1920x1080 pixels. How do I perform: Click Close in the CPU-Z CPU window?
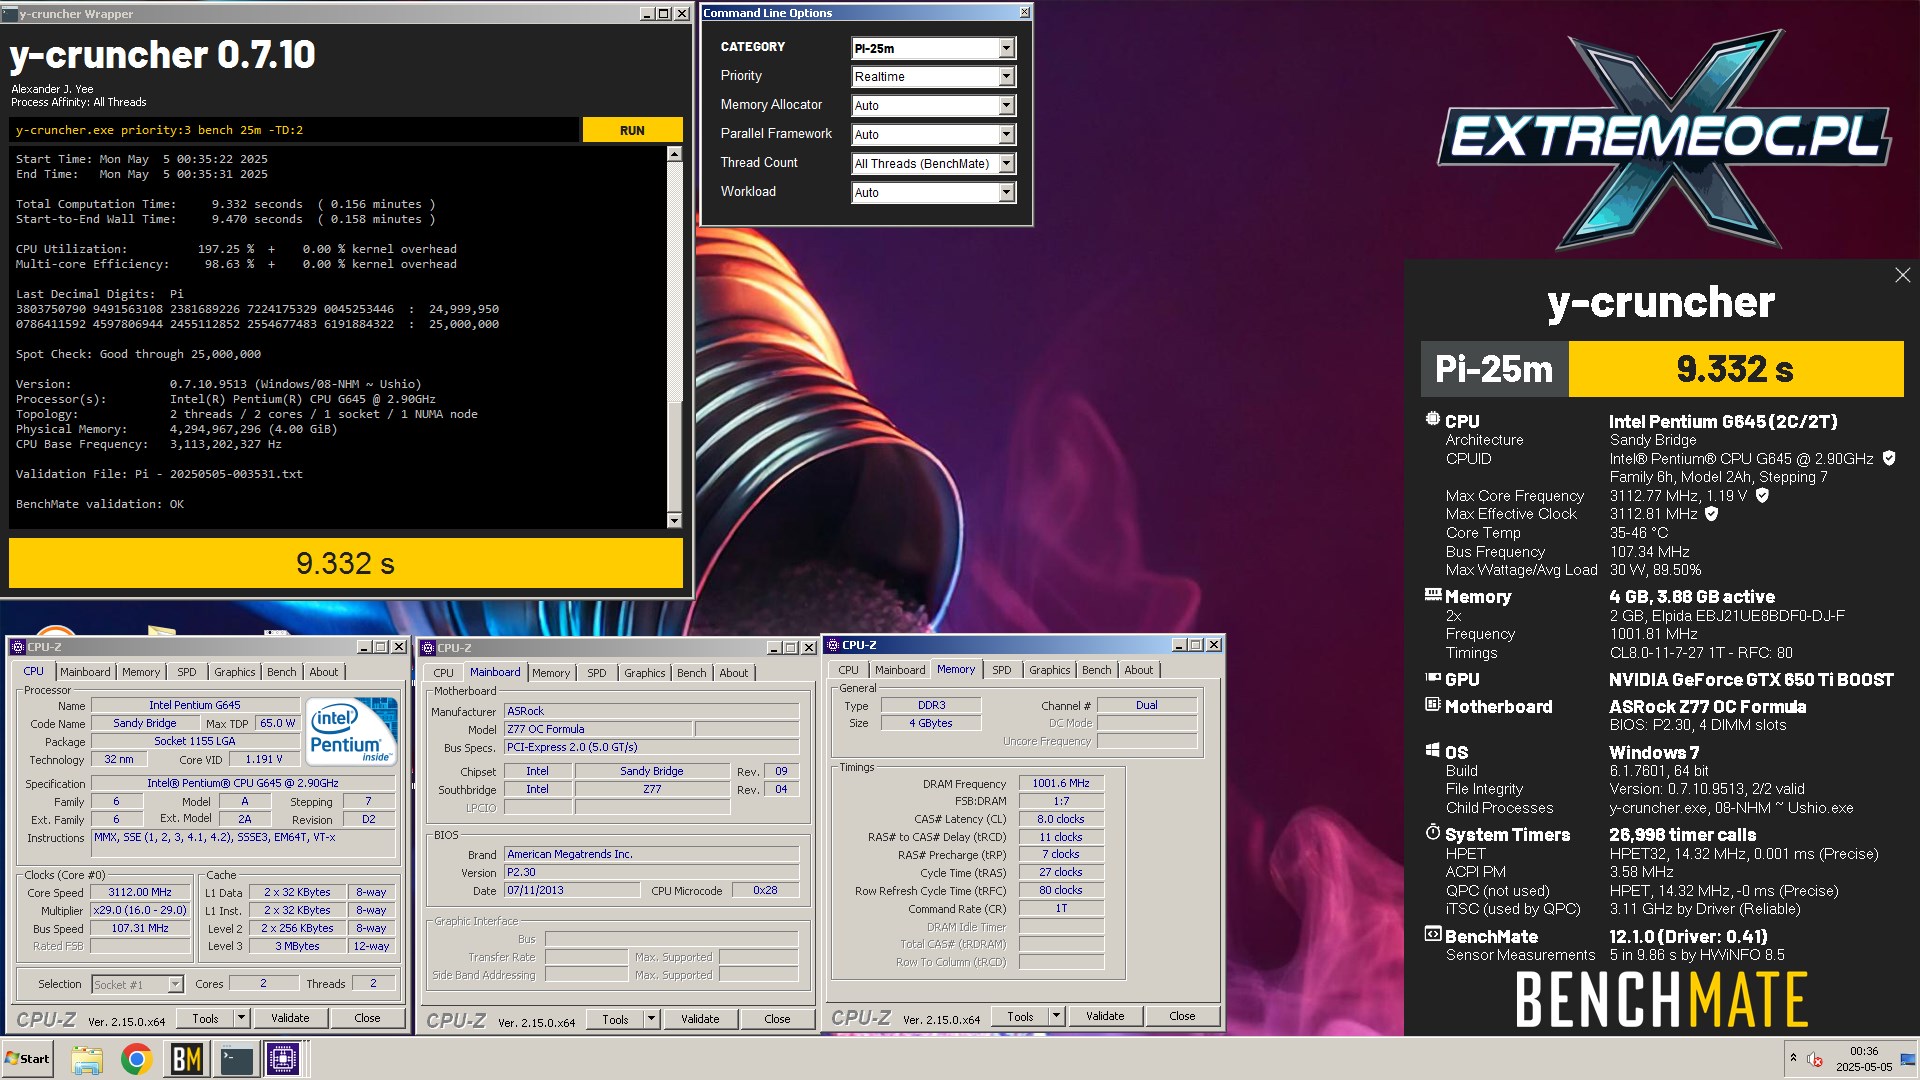(x=367, y=1018)
